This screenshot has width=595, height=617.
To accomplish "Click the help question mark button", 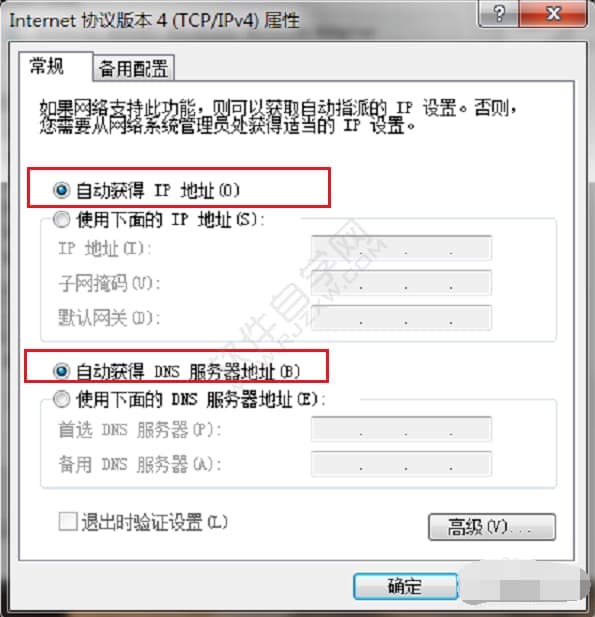I will 499,14.
